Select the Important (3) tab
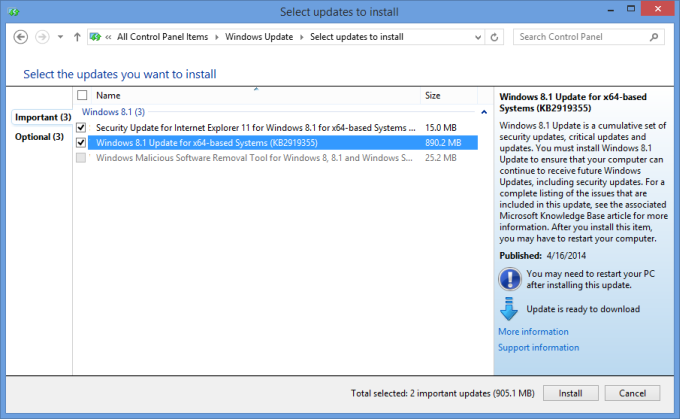Screen dimensions: 680x419 pyautogui.click(x=41, y=117)
